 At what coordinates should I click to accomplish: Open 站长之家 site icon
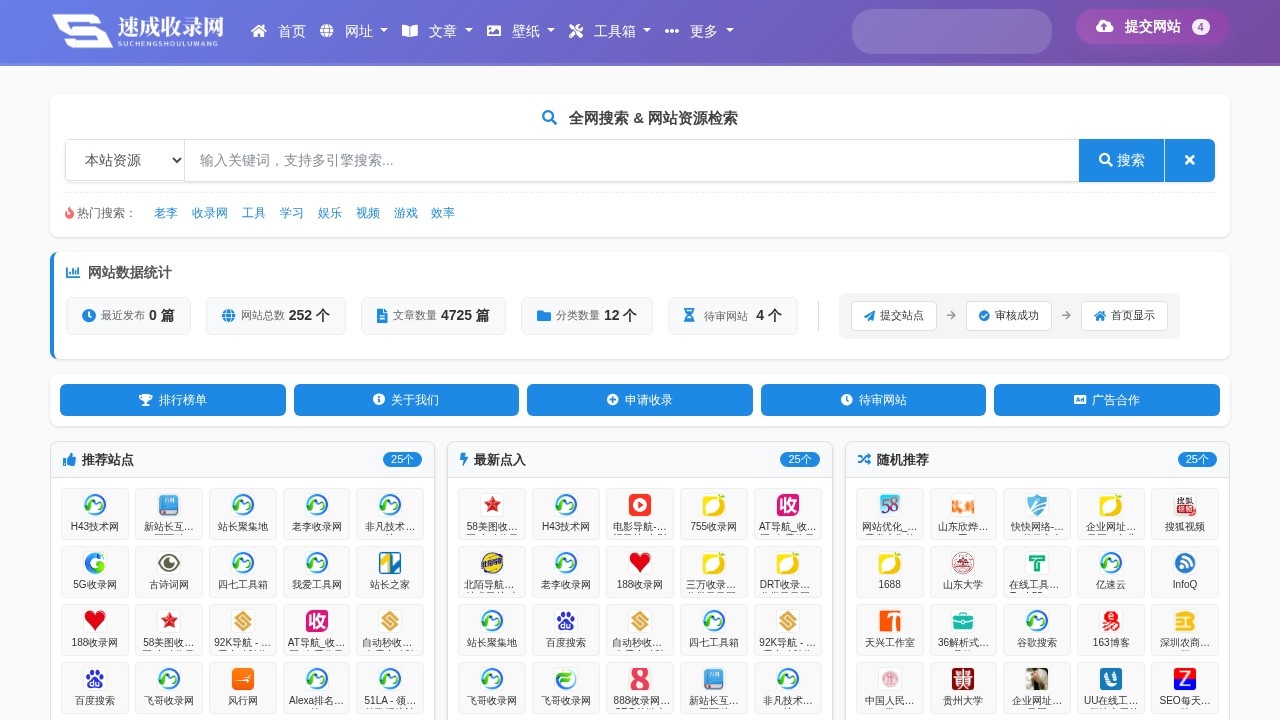click(x=390, y=572)
